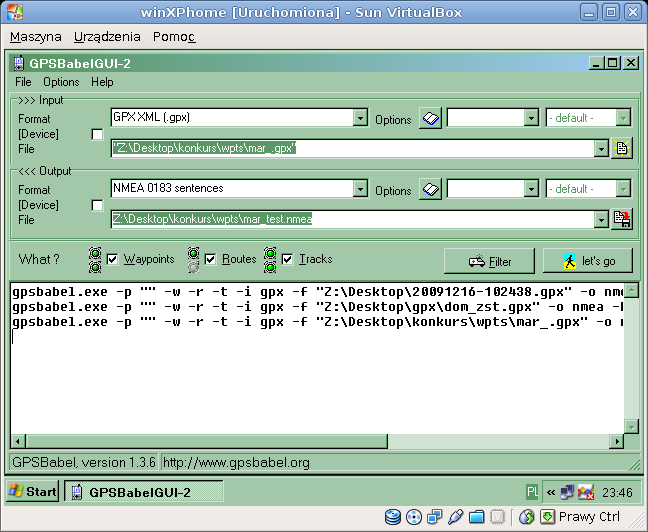
Task: Click VirtualBox shared folders status icon
Action: tap(476, 517)
